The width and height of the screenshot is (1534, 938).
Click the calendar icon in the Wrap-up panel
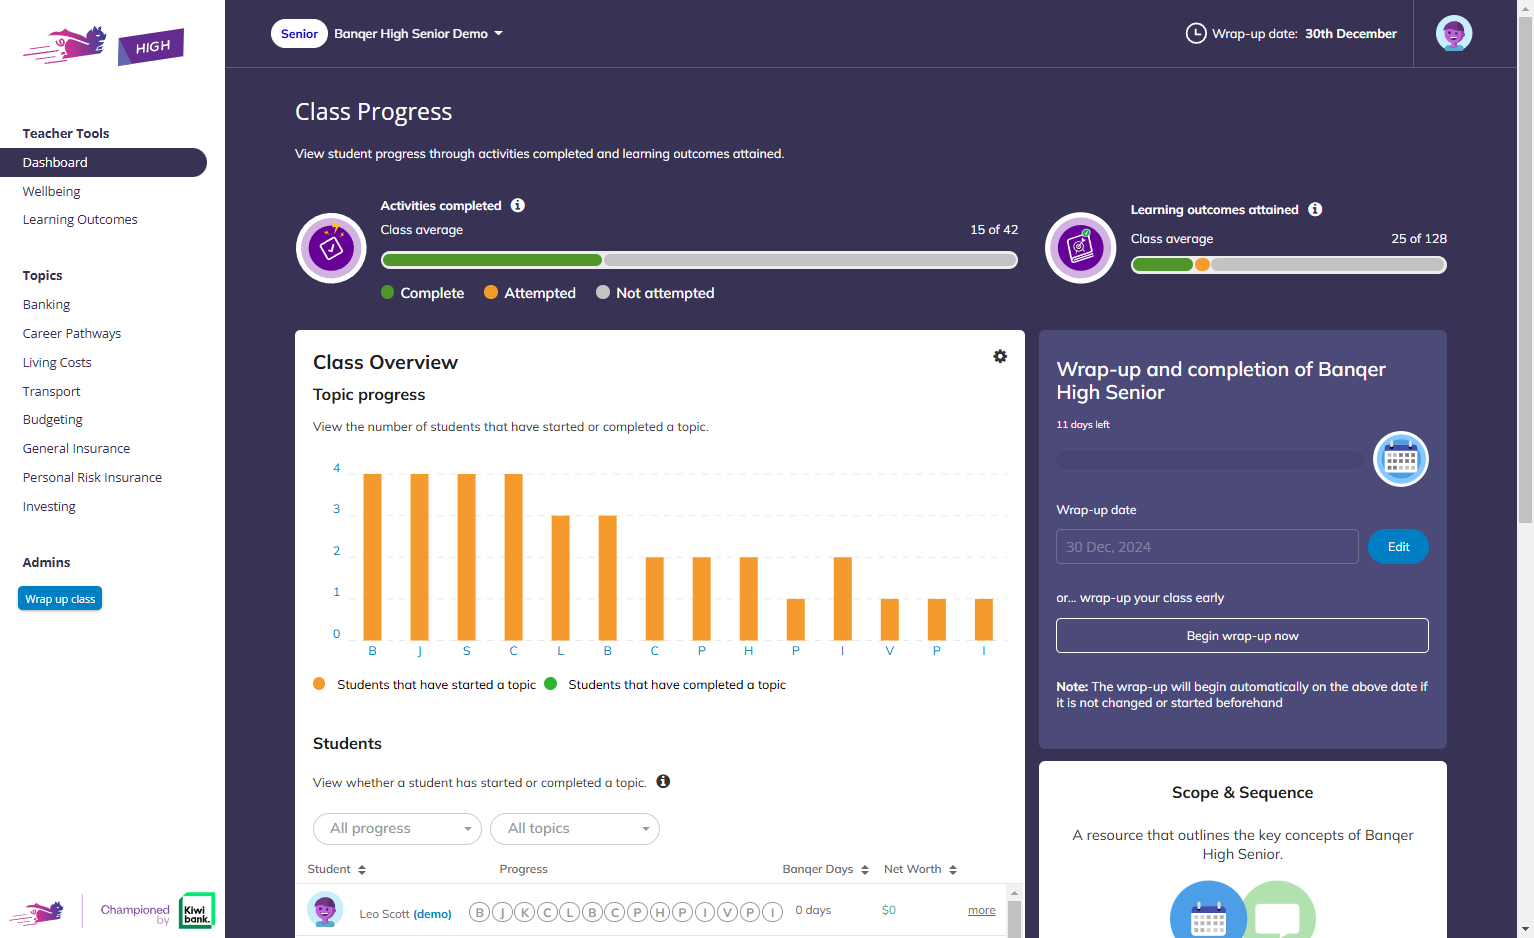click(1401, 459)
